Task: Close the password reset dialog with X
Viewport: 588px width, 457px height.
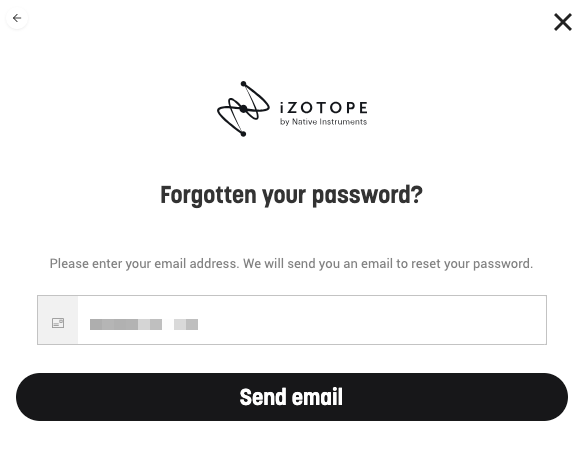Action: click(x=563, y=22)
